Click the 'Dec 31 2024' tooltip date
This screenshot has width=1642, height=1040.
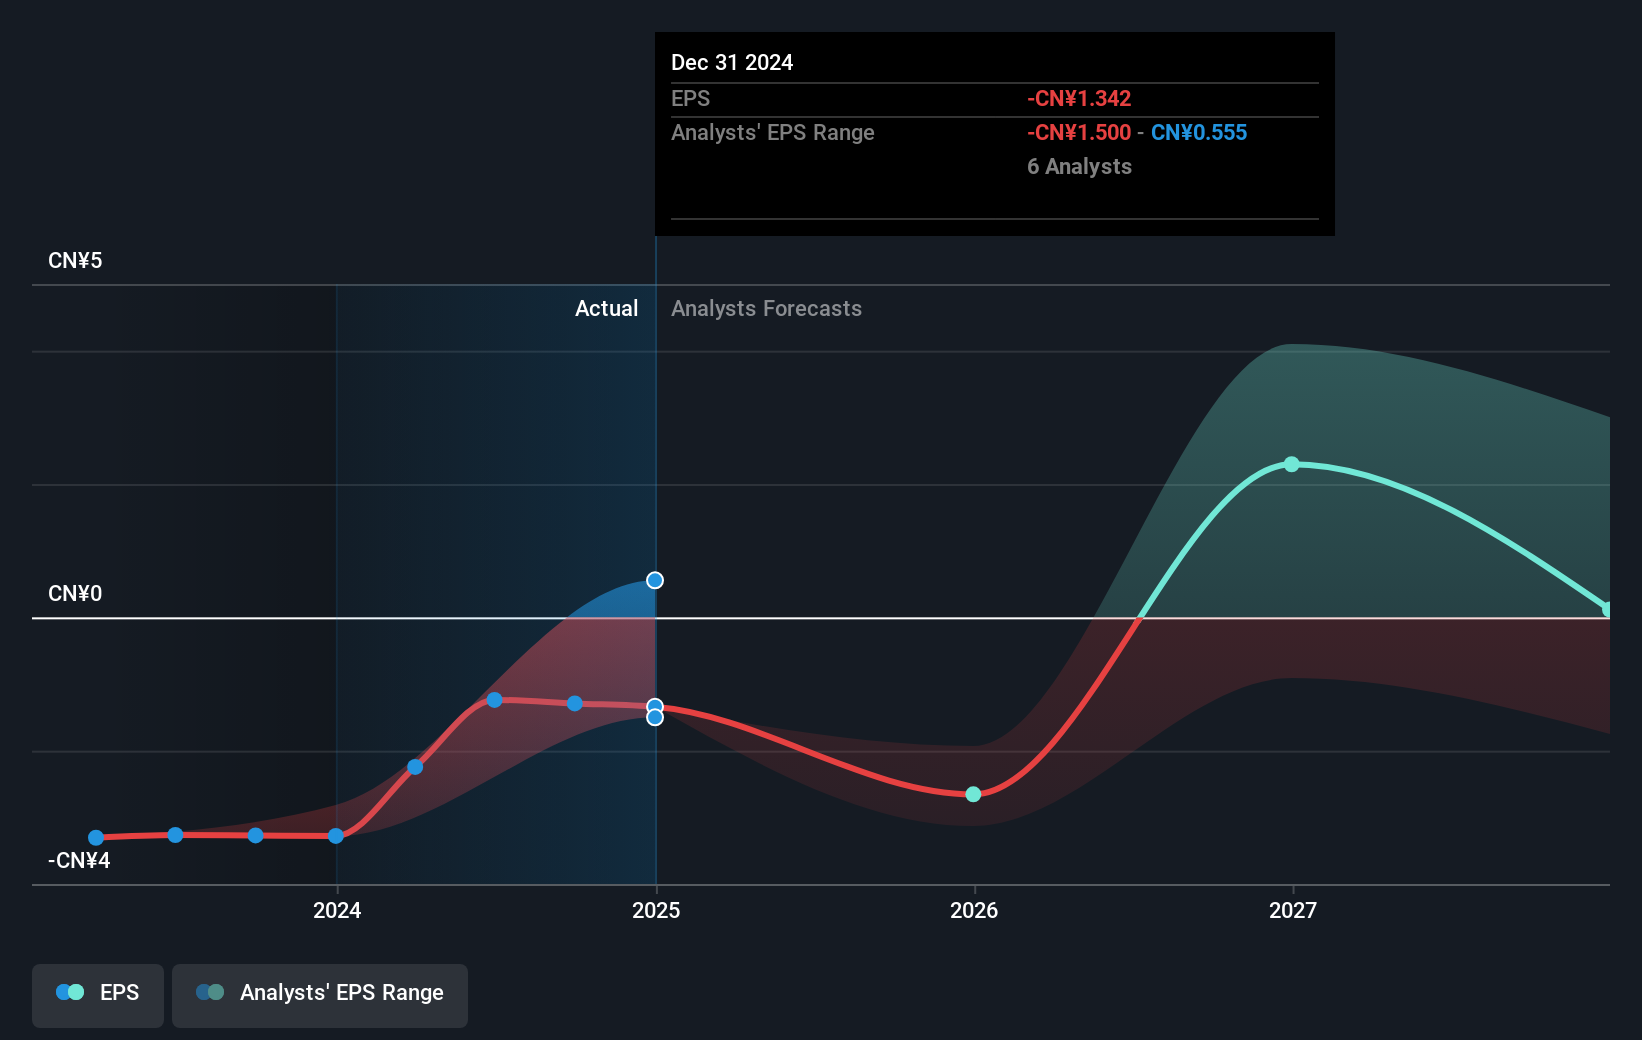coord(732,62)
